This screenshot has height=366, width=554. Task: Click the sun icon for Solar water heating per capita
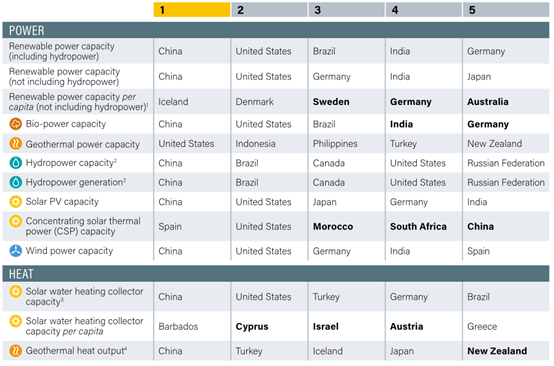tap(16, 321)
